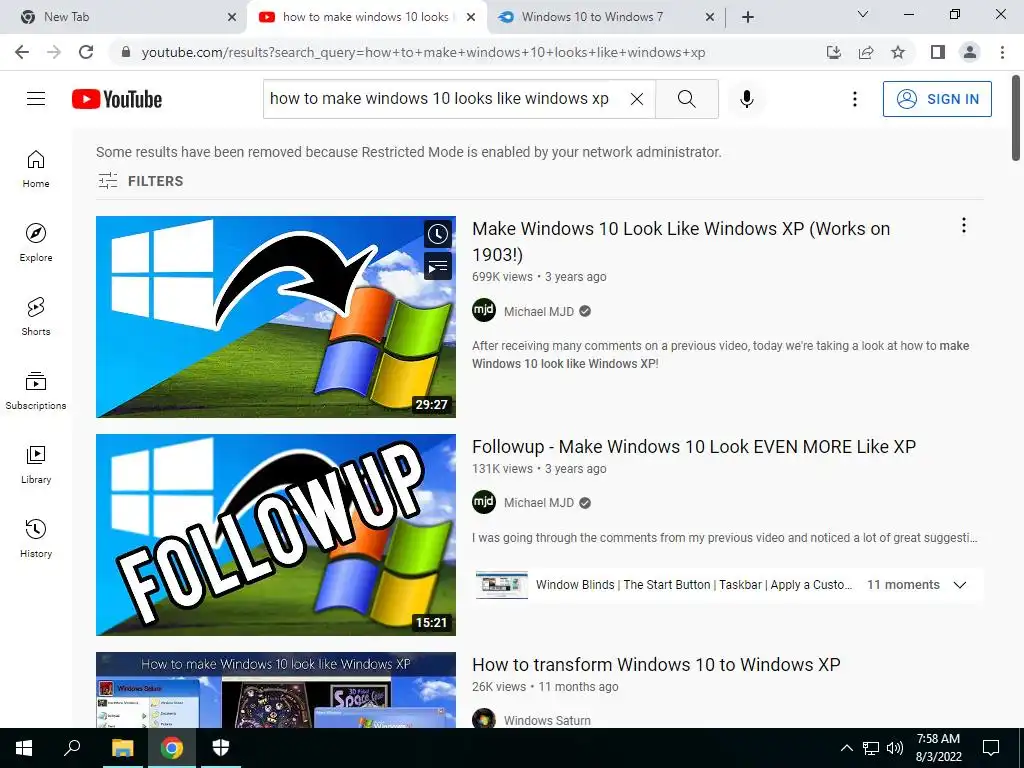Open taskbar search
Screen dimensions: 1024x768
(x=72, y=748)
